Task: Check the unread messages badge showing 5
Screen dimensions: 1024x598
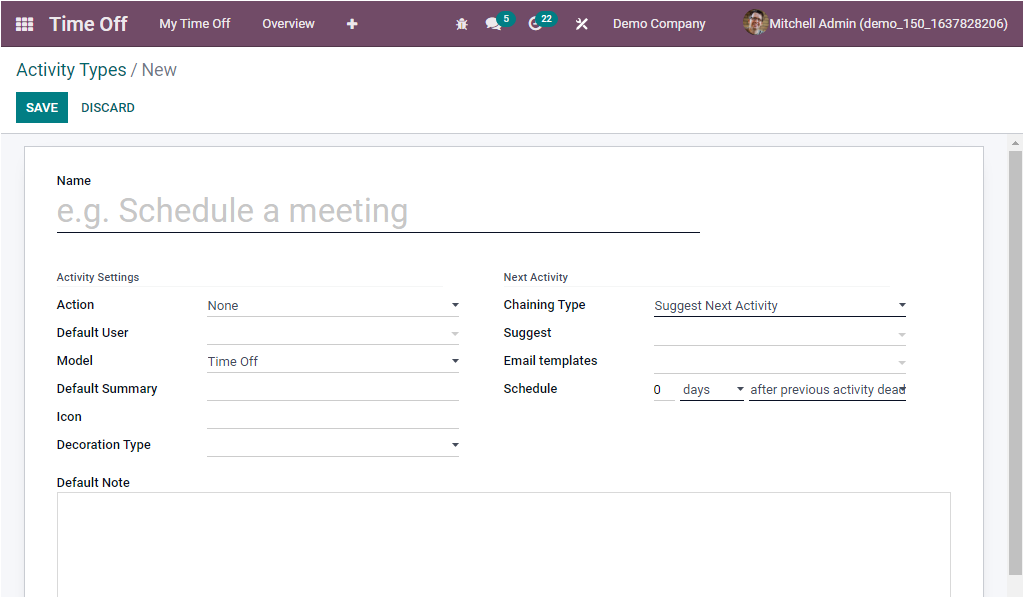Action: pyautogui.click(x=506, y=17)
